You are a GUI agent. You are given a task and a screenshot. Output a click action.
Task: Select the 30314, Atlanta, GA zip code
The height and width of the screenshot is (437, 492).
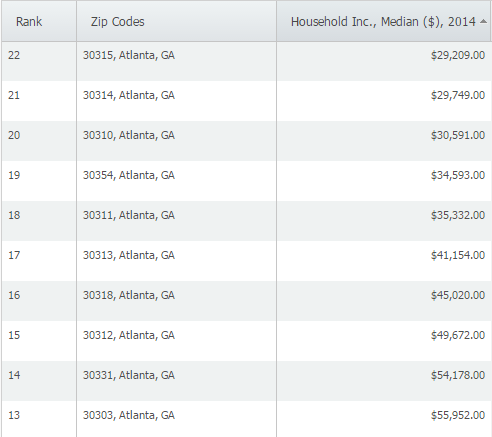(x=129, y=95)
